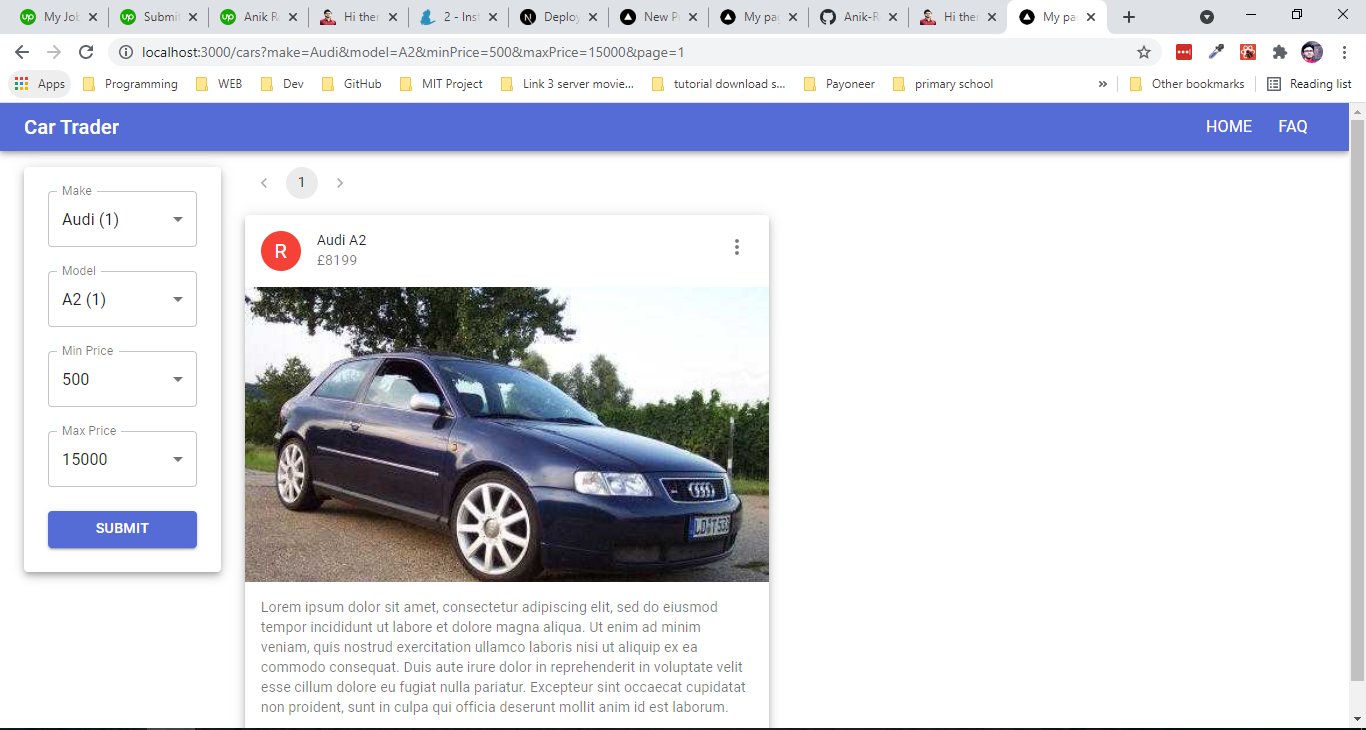Open the Apps grid shortcut
The width and height of the screenshot is (1366, 730).
(x=40, y=84)
